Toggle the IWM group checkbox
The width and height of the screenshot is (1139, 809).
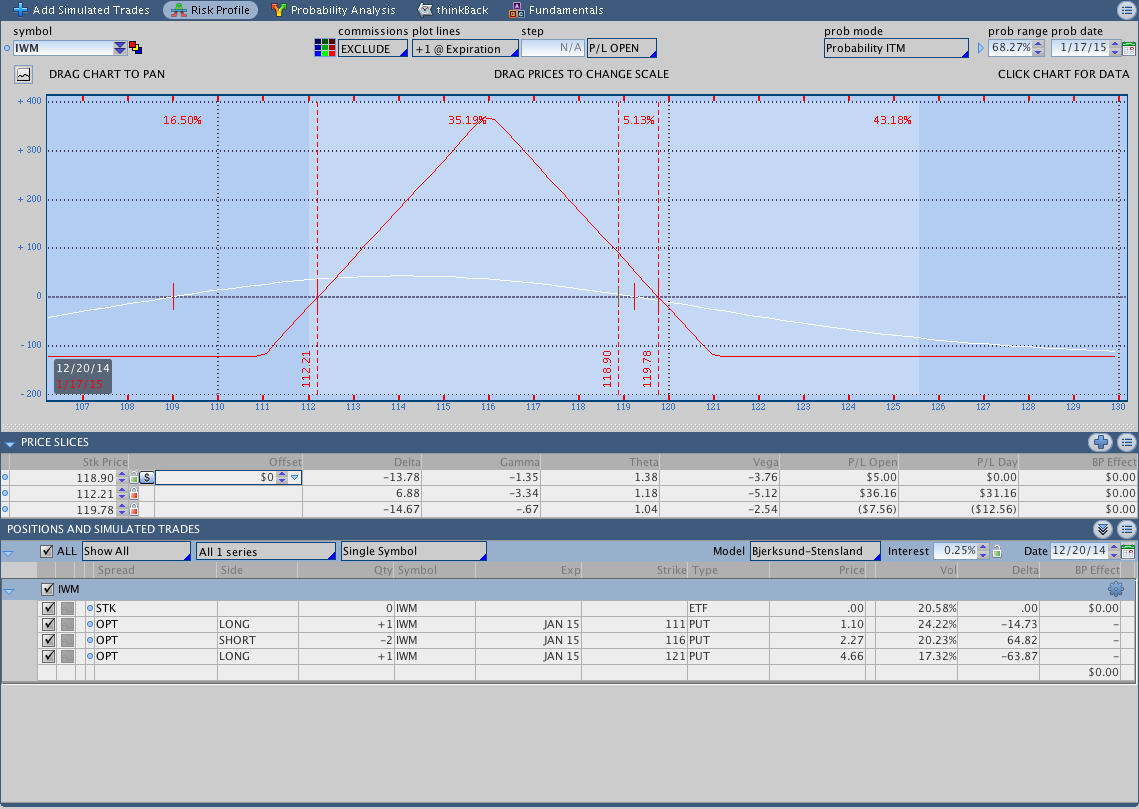[48, 589]
